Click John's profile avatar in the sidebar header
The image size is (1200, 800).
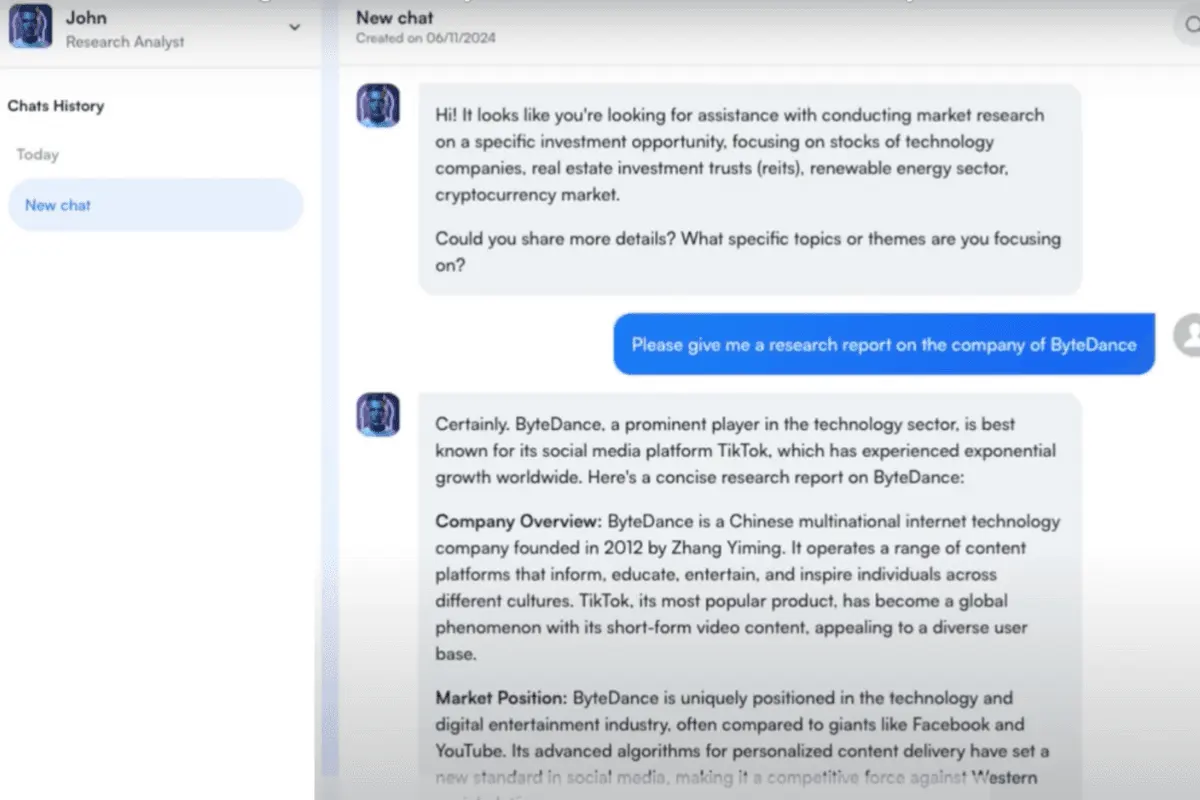(x=30, y=27)
